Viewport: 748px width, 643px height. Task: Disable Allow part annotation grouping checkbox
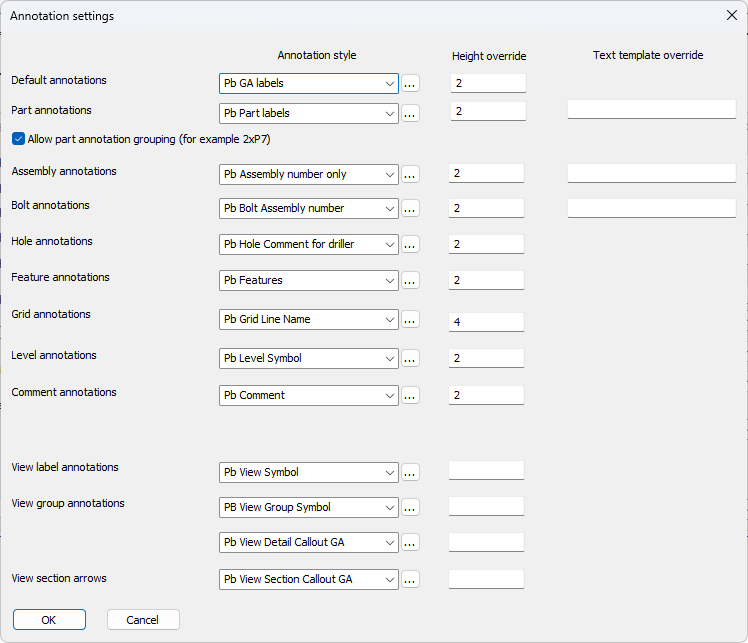pos(18,139)
